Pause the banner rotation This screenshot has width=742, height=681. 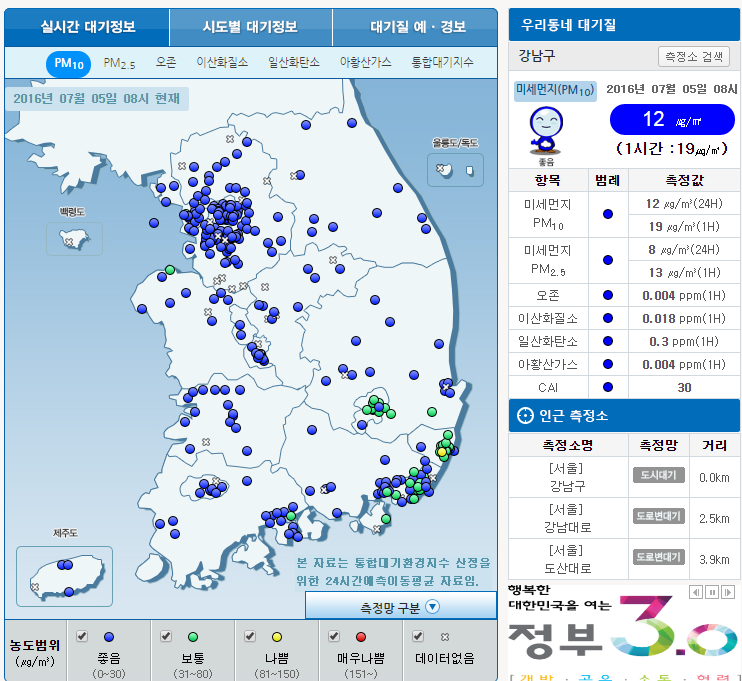click(x=714, y=592)
